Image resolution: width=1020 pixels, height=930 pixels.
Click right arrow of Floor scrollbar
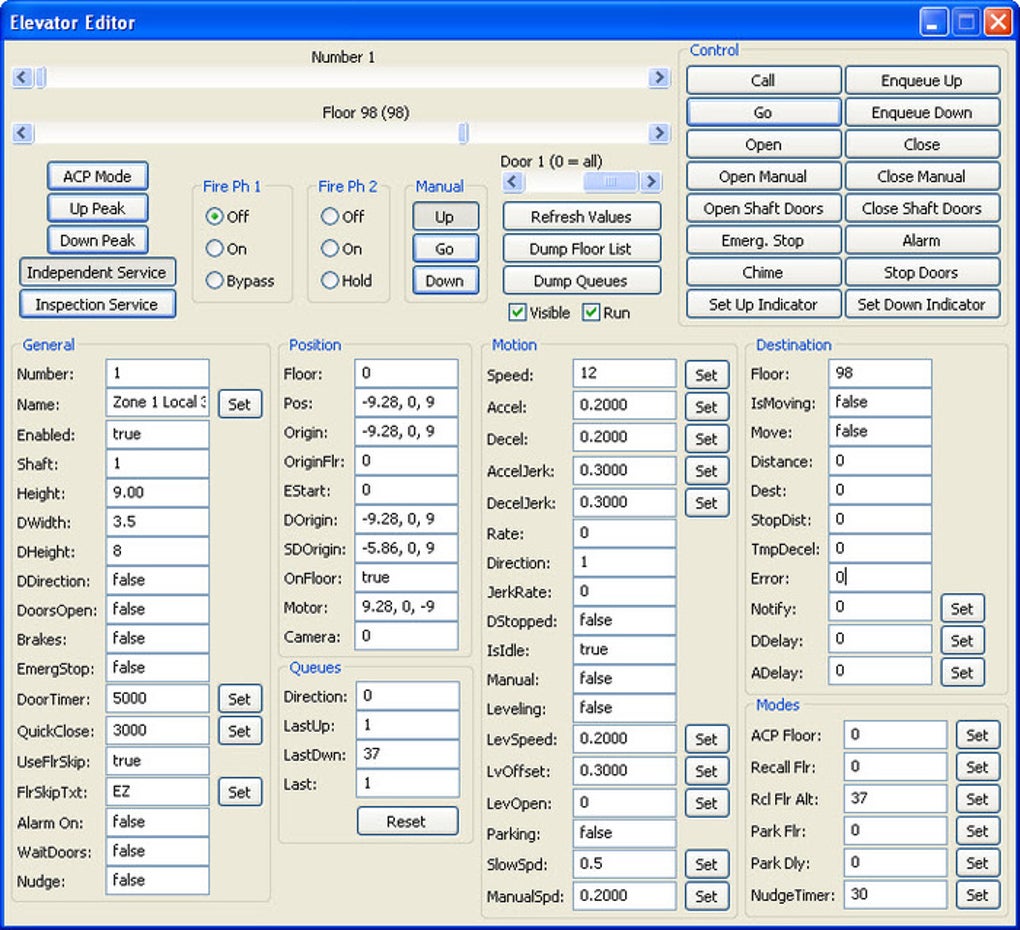[659, 133]
